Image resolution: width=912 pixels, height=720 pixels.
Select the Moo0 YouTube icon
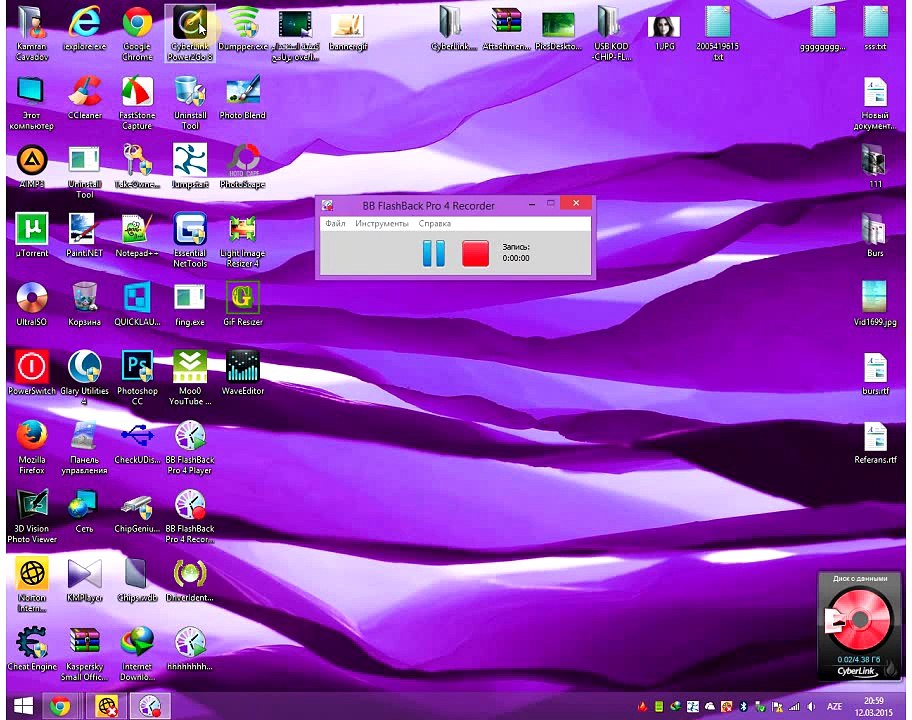[190, 377]
